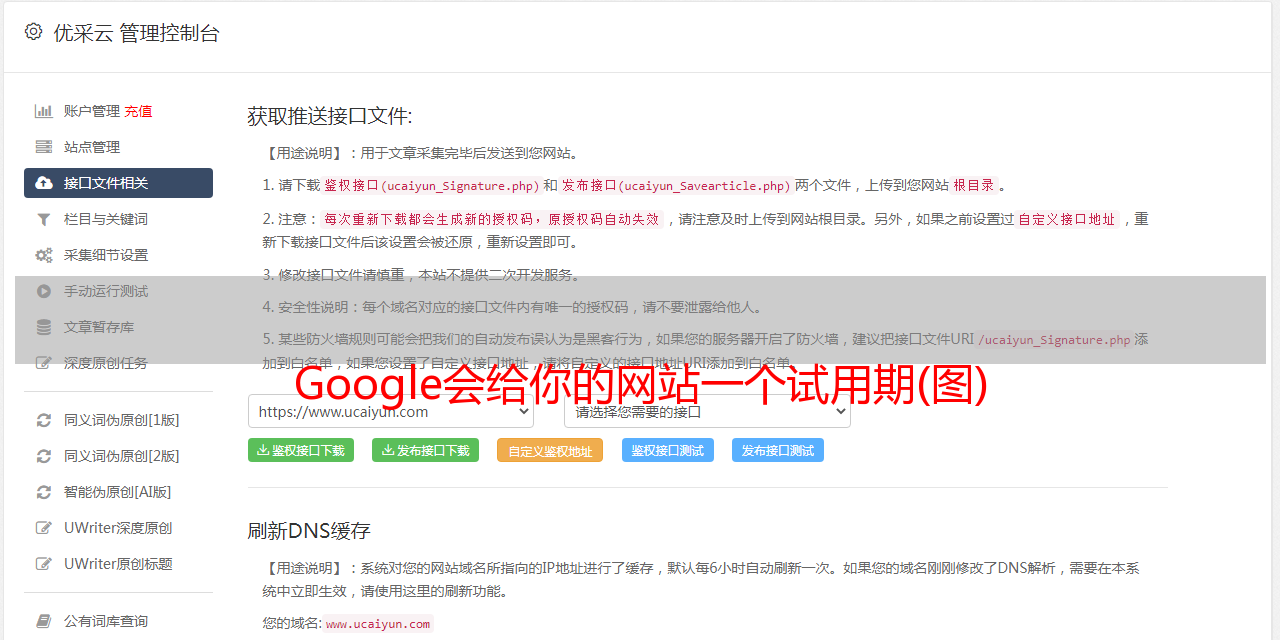
Task: Open 深度原创任务 using its edit icon
Action: [x=44, y=363]
